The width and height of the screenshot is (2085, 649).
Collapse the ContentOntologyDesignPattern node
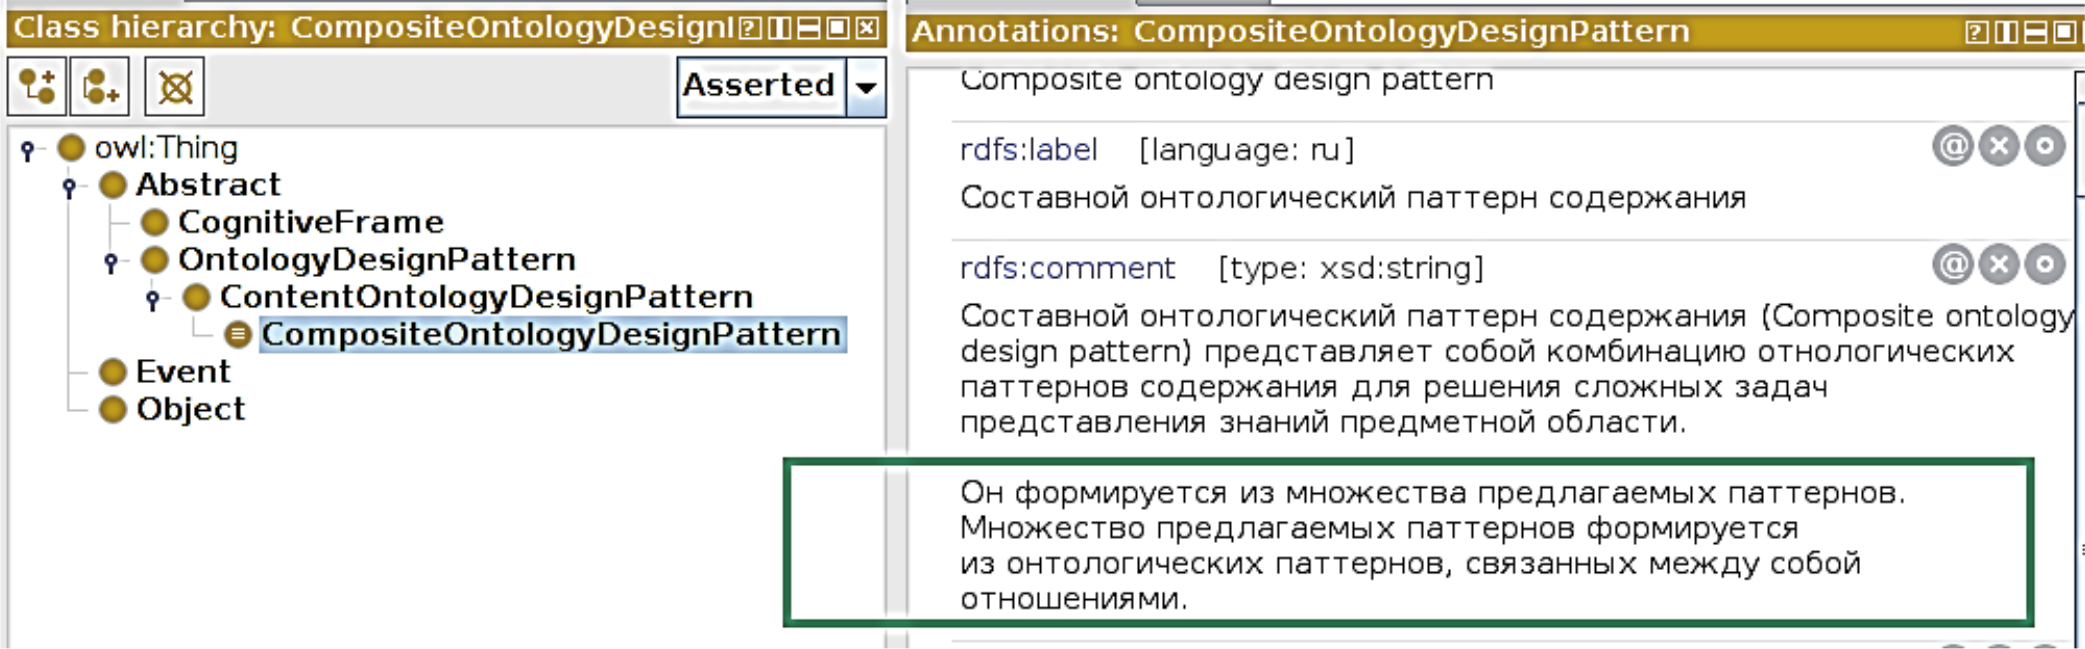[153, 299]
